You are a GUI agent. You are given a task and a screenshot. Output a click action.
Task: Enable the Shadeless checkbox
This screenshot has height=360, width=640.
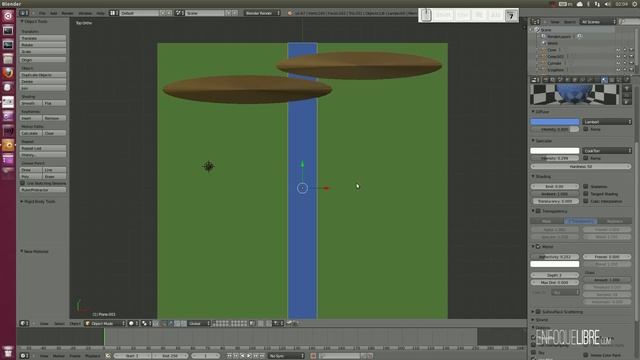point(586,187)
